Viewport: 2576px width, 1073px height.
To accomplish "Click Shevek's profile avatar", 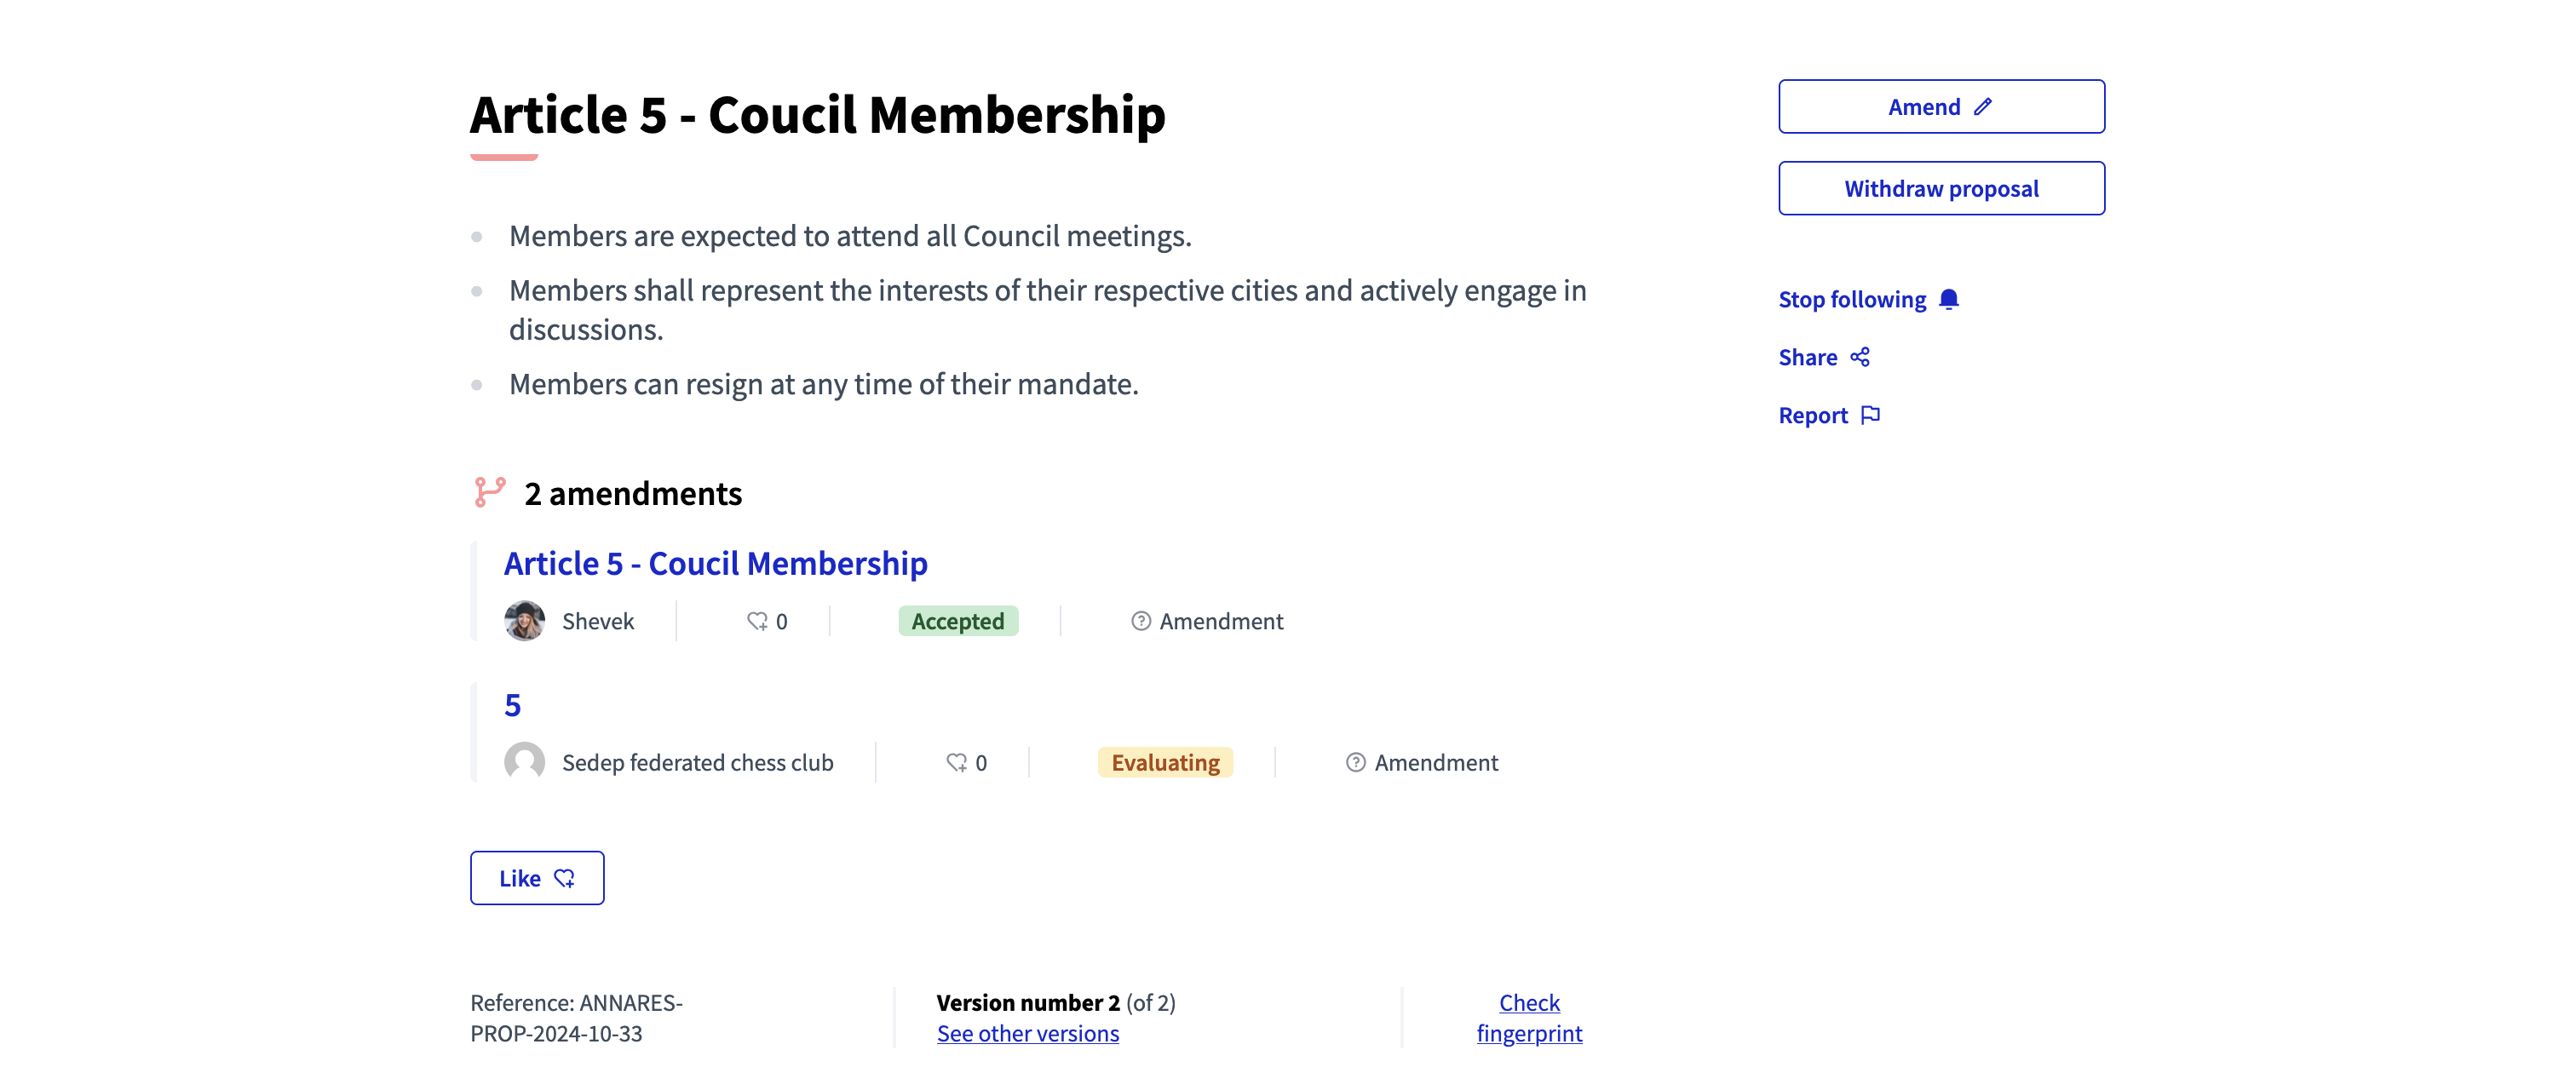I will (524, 620).
